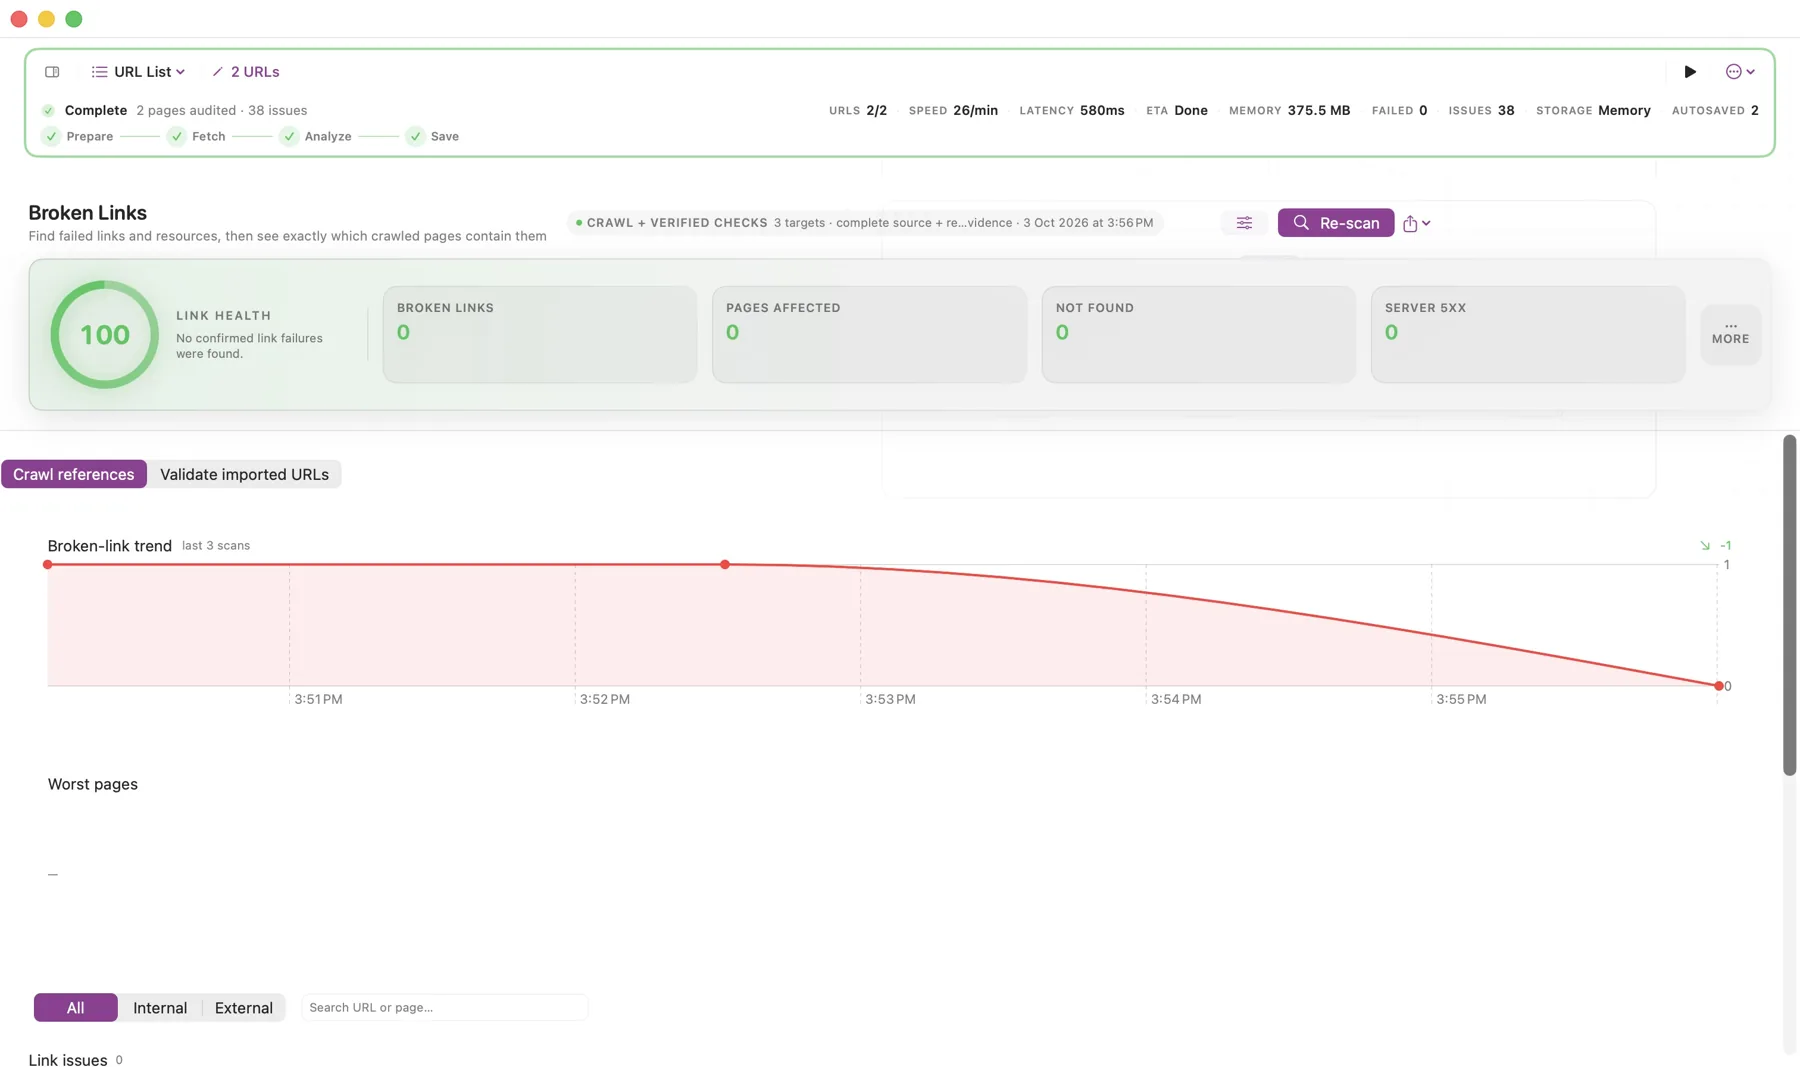Click the Re-scan button

[x=1335, y=223]
